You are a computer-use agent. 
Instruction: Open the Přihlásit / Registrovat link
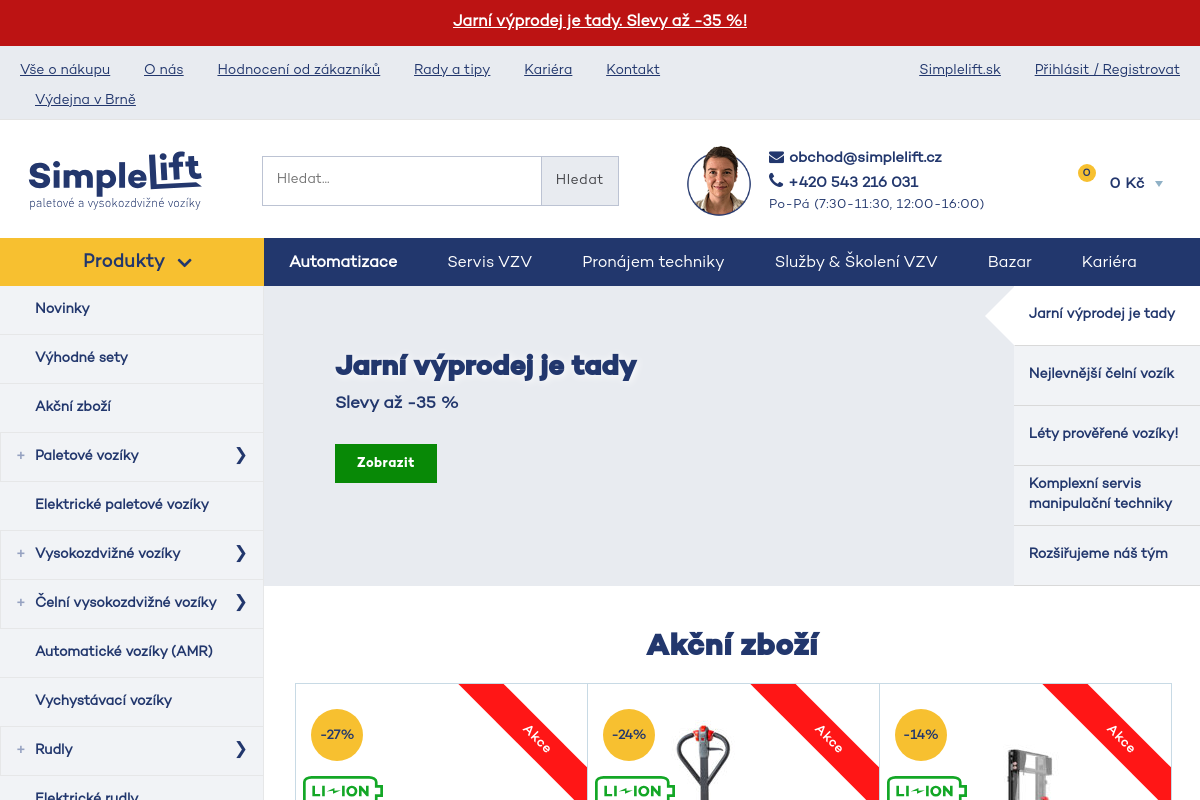1107,69
